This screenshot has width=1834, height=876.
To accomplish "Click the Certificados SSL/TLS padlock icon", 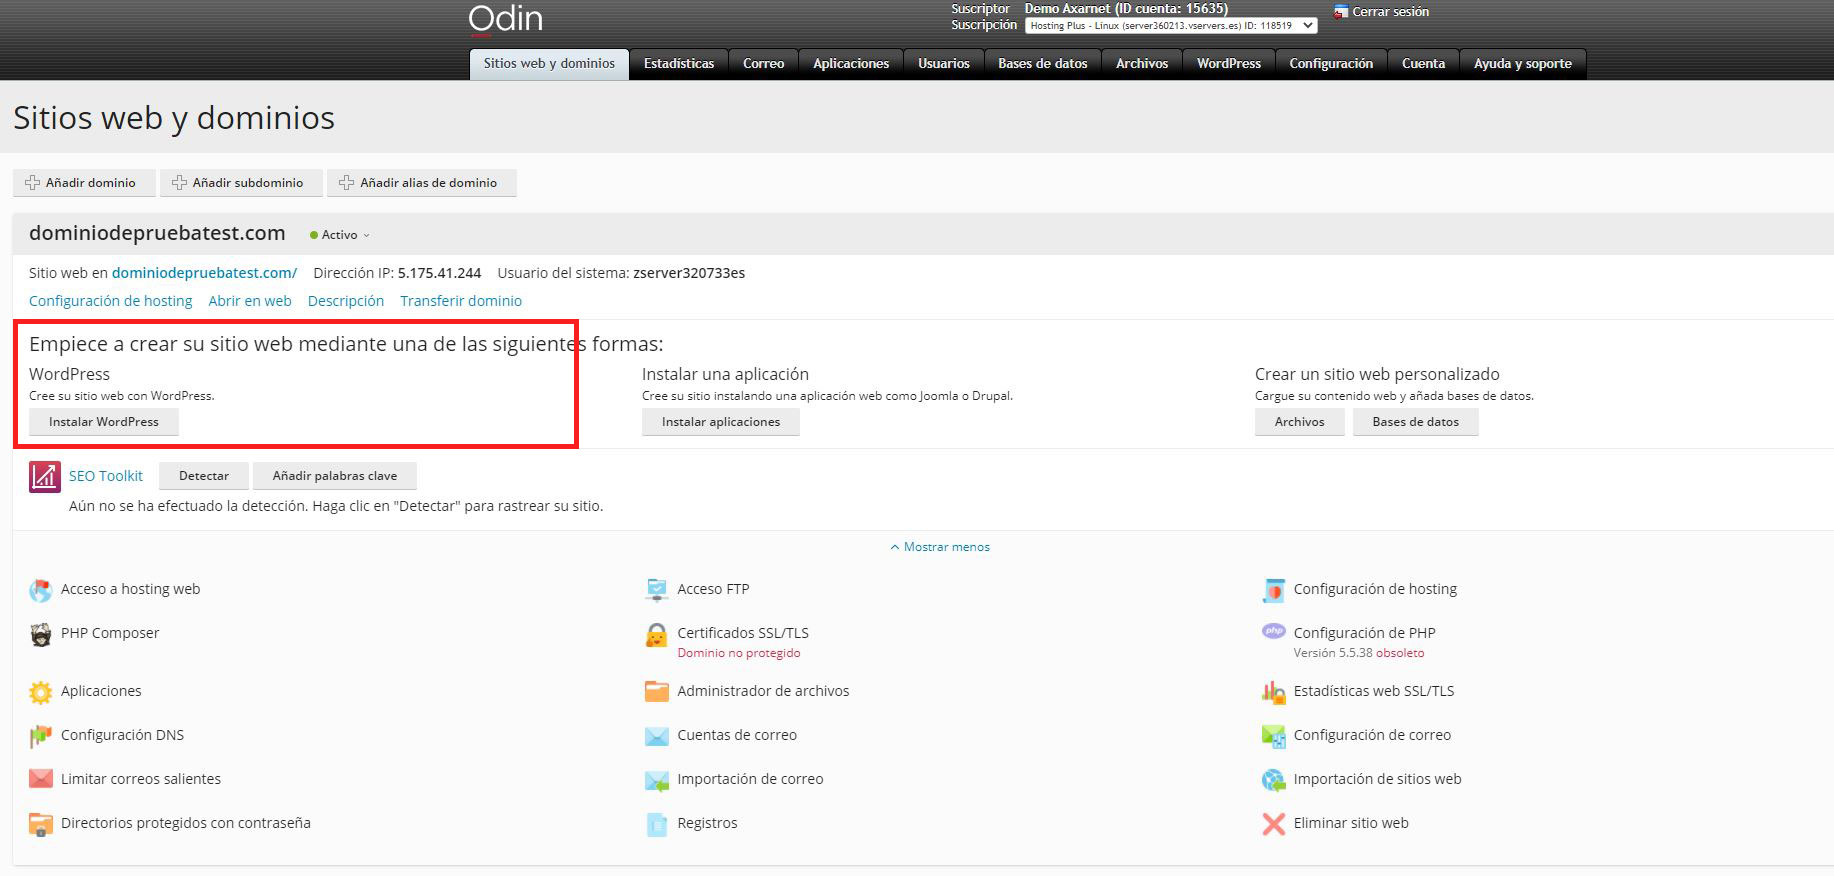I will [x=656, y=634].
